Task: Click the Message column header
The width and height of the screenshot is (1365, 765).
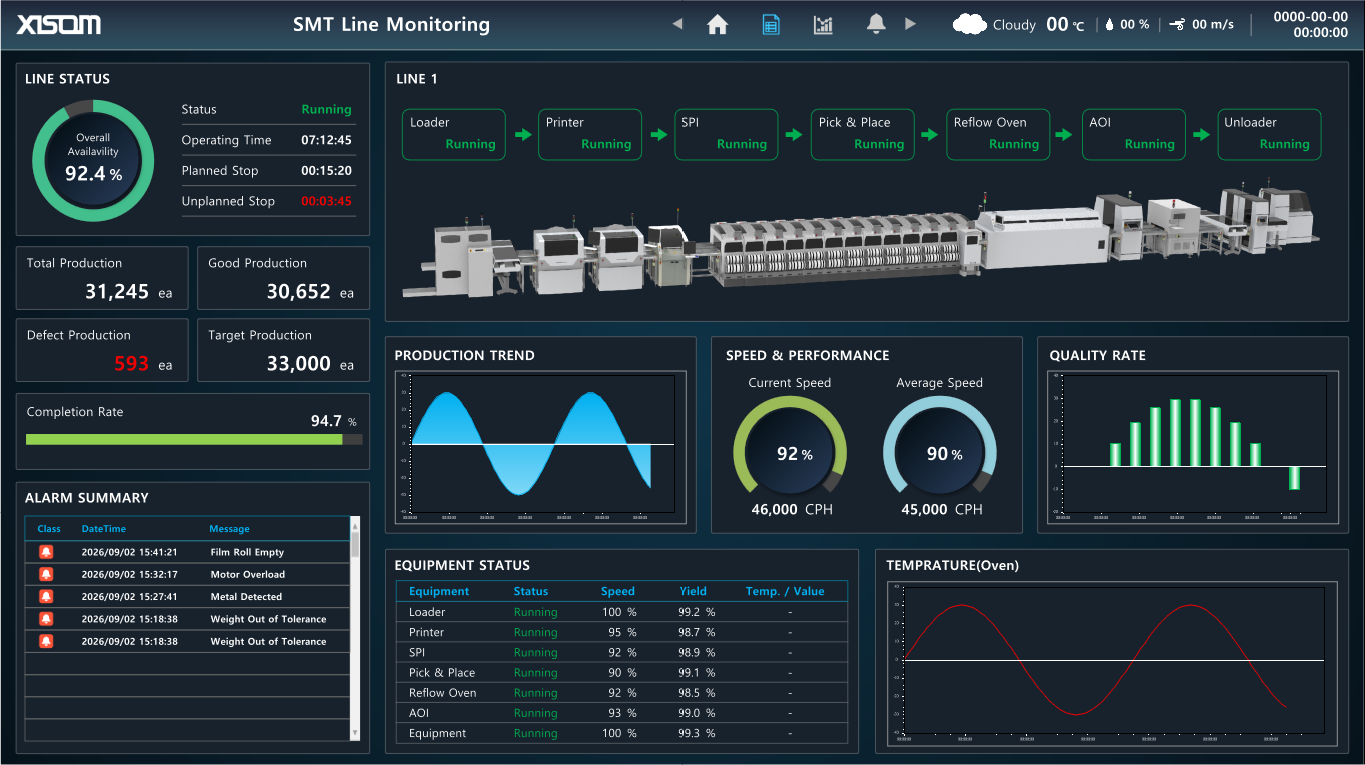Action: click(x=229, y=528)
